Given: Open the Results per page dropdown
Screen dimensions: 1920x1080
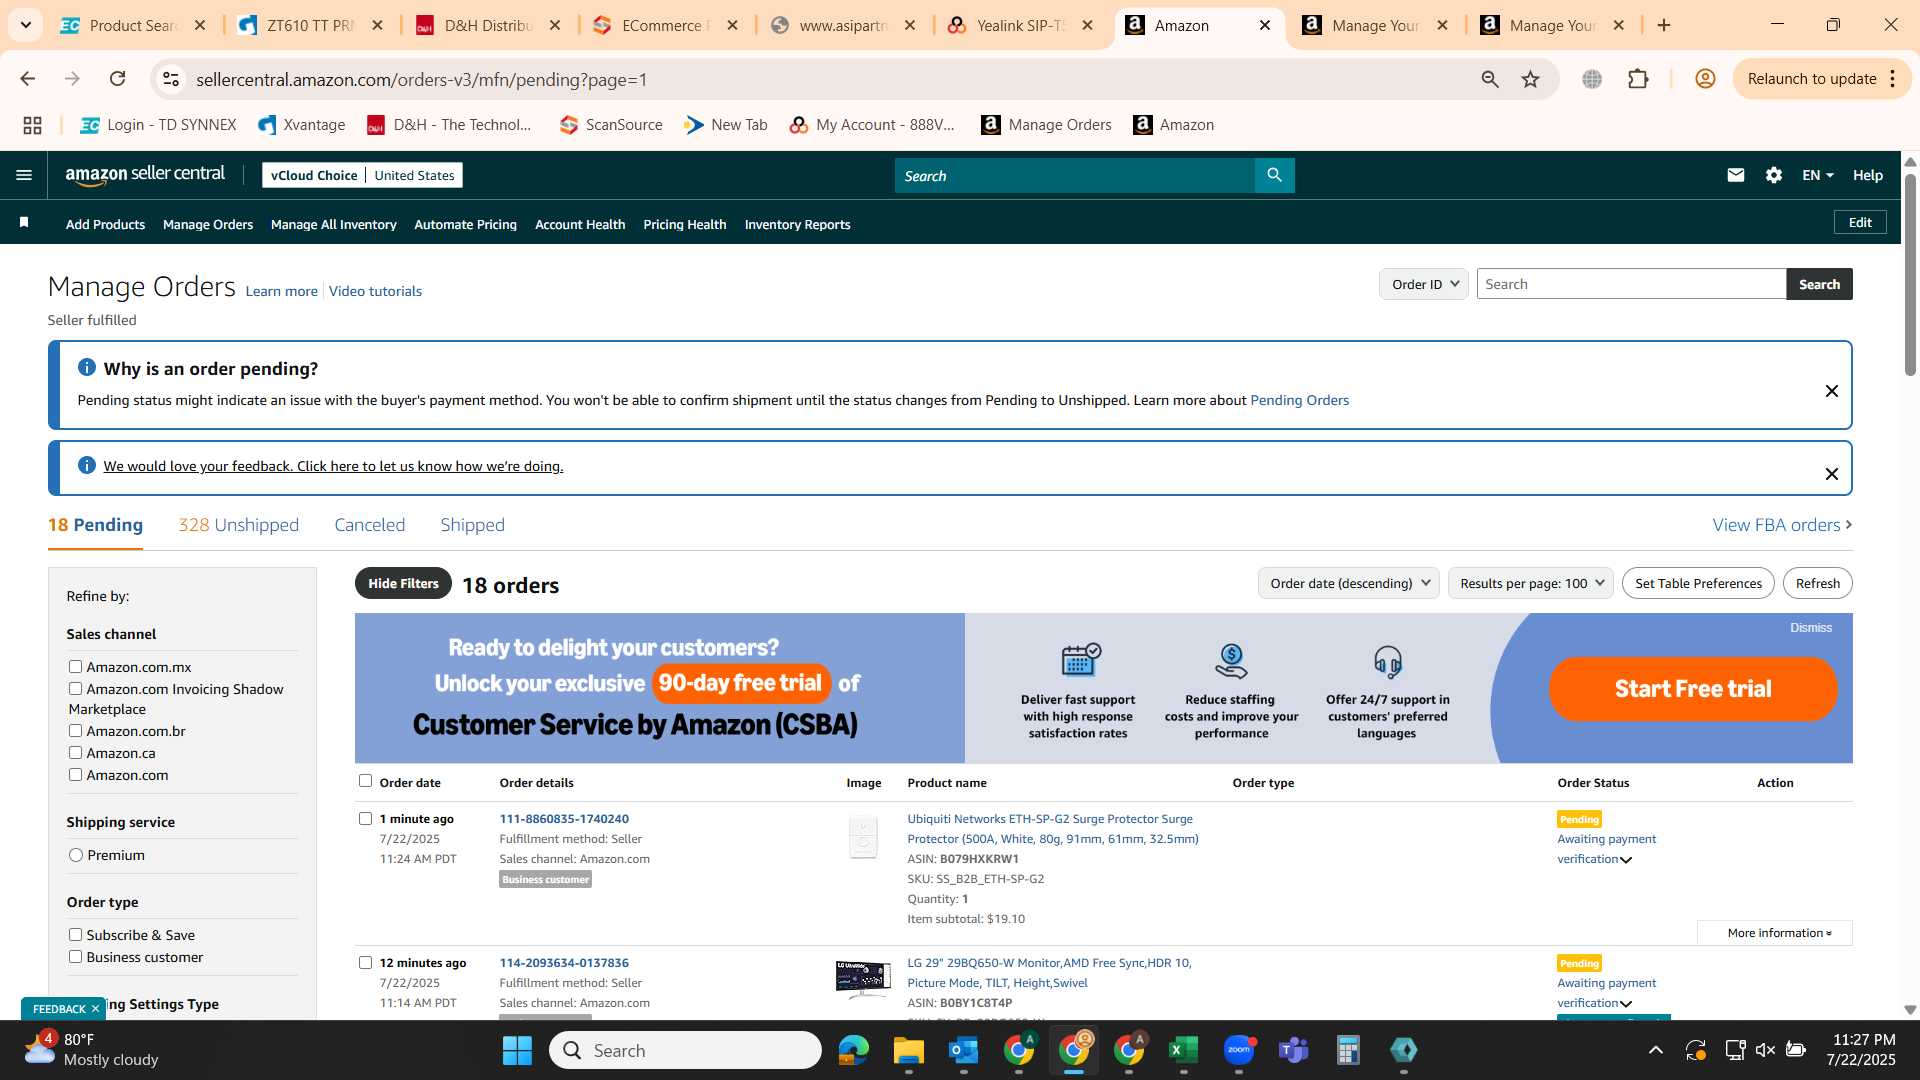Looking at the screenshot, I should 1530,583.
